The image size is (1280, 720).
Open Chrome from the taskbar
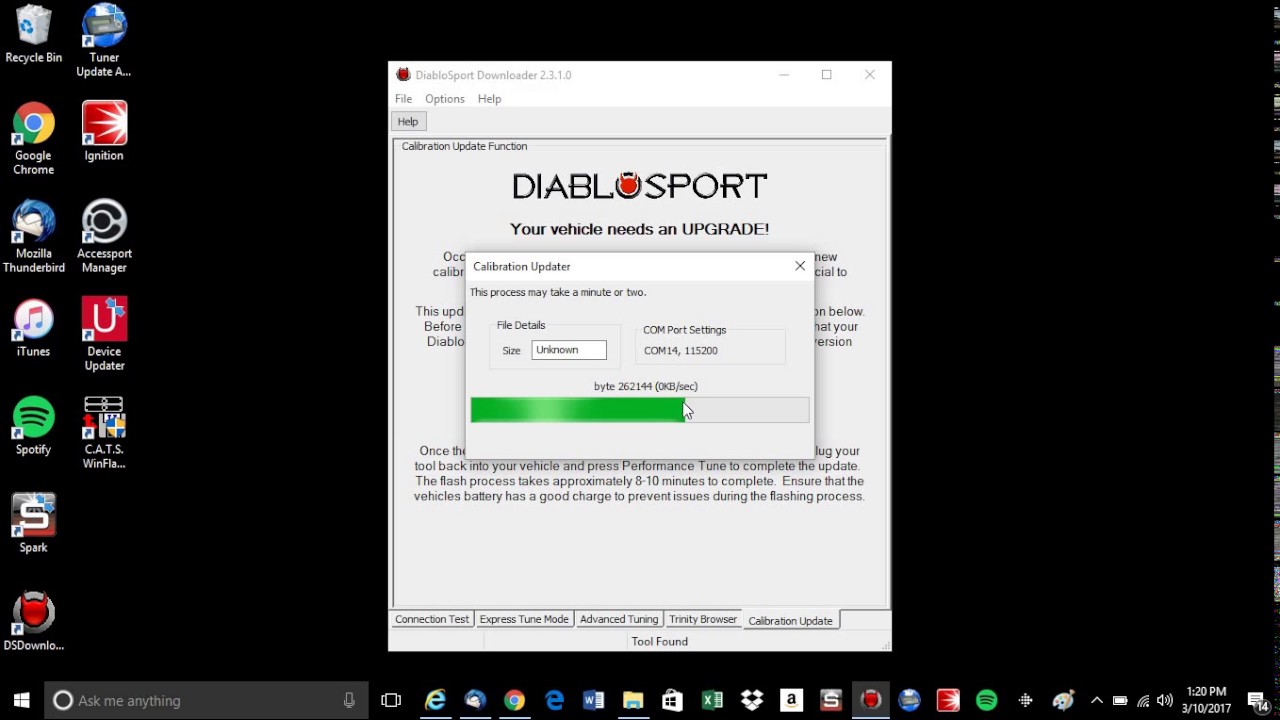(514, 700)
